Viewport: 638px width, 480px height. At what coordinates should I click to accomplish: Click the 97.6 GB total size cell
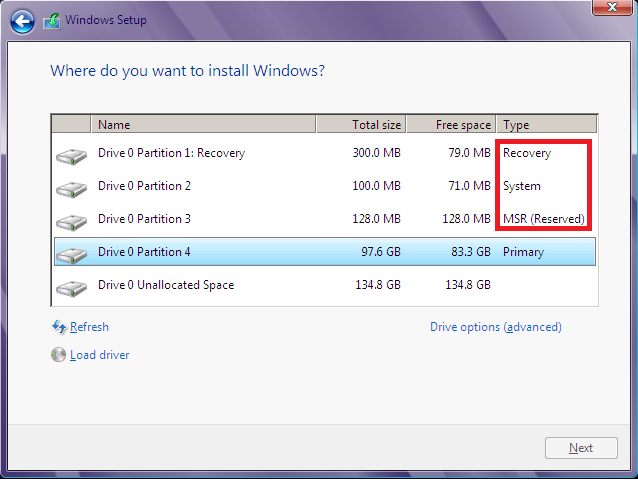coord(381,252)
